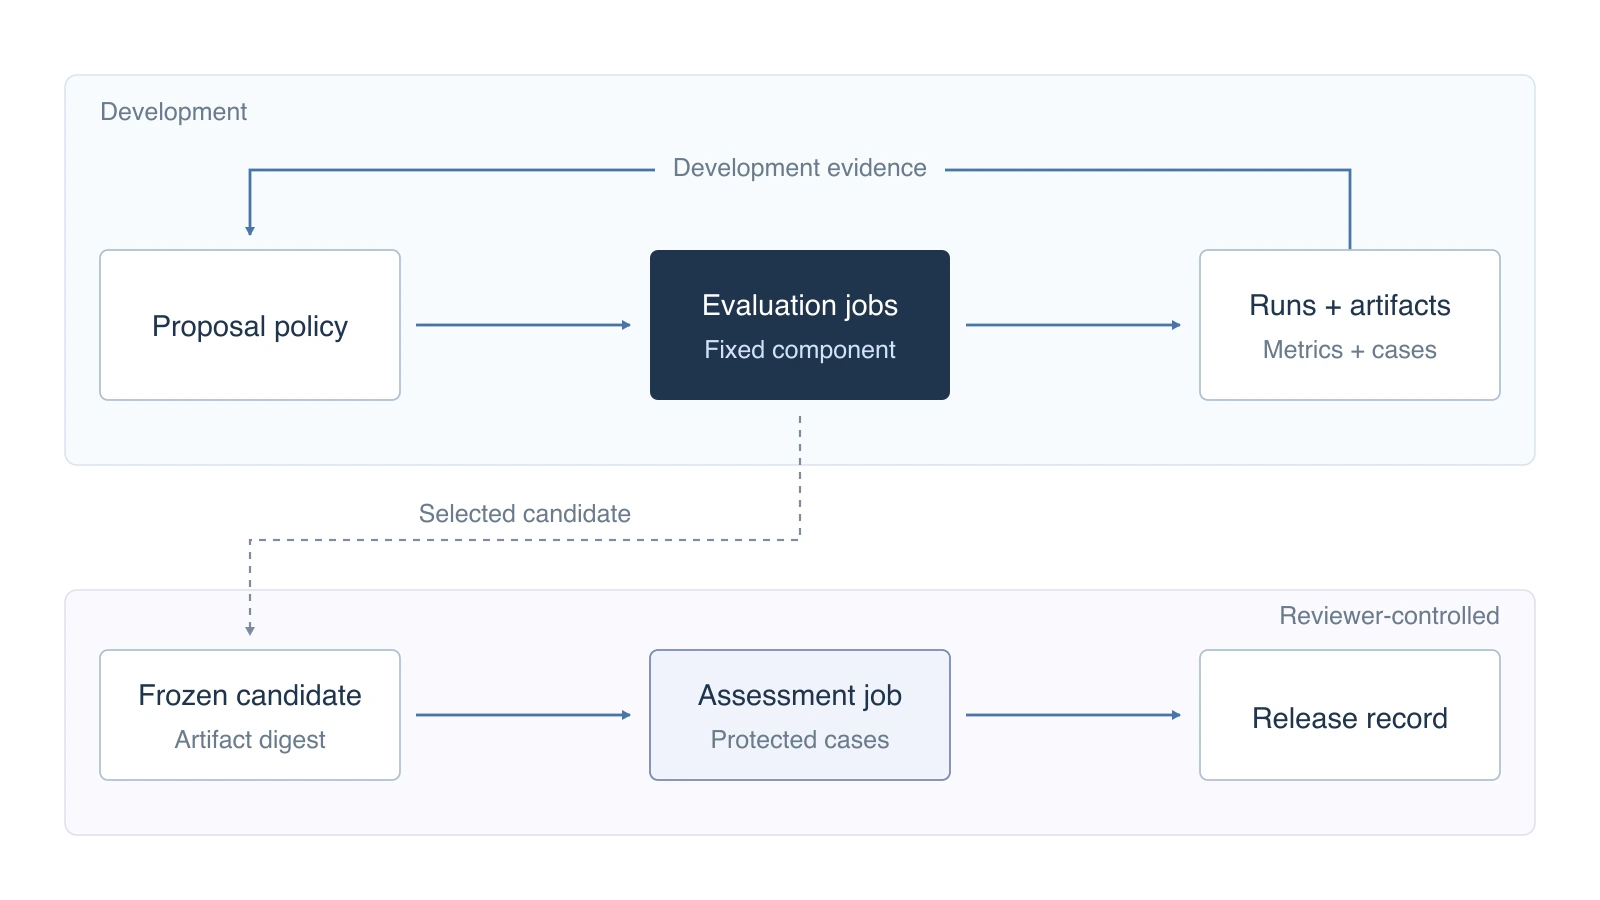
Task: Click the 'Reviewer-controlled' section heading
Action: 1389,616
